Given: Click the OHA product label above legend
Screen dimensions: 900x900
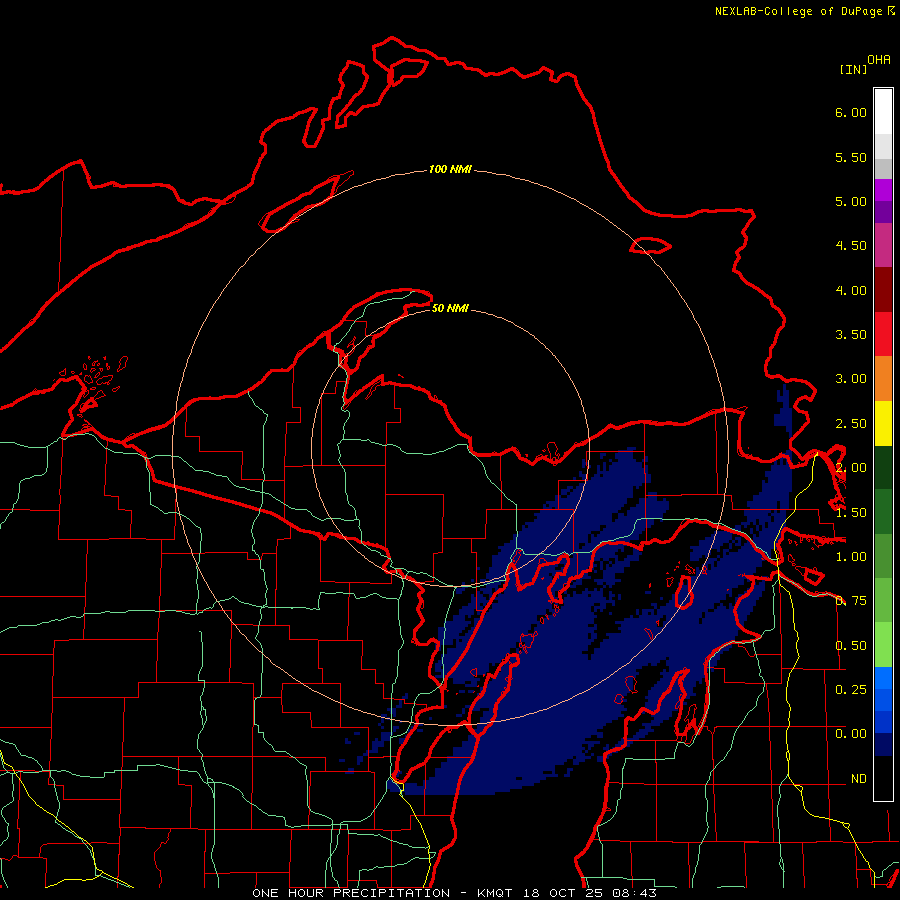Looking at the screenshot, I should pos(879,60).
